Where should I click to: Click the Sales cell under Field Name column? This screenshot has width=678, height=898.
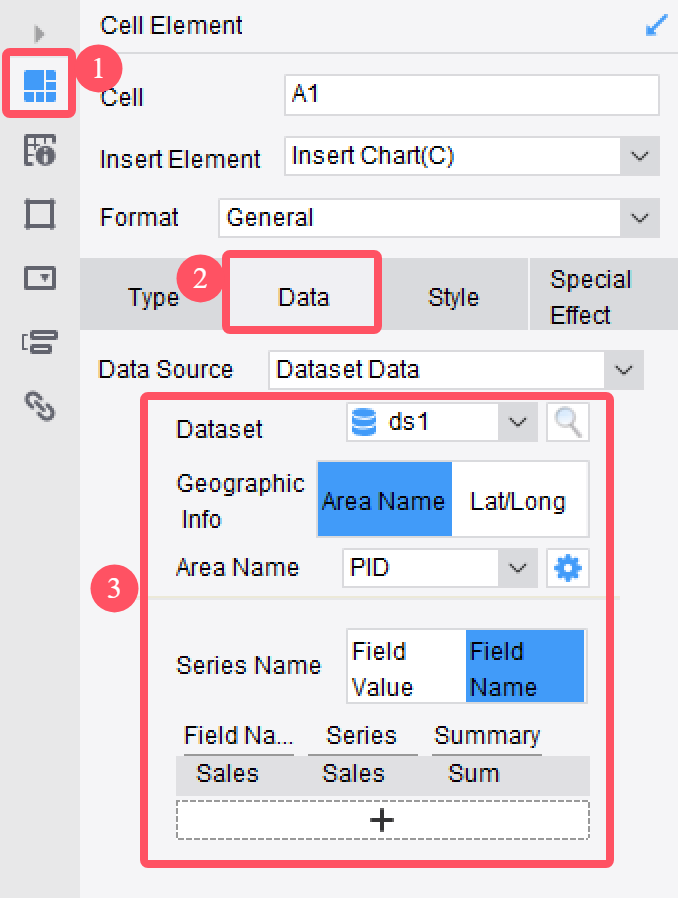(227, 774)
